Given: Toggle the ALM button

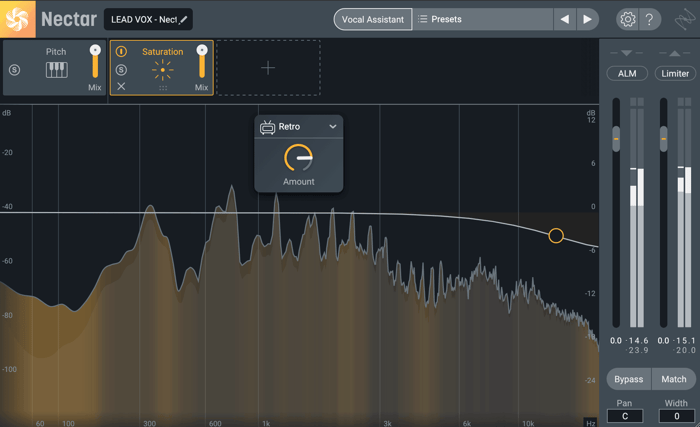Looking at the screenshot, I should [x=627, y=74].
